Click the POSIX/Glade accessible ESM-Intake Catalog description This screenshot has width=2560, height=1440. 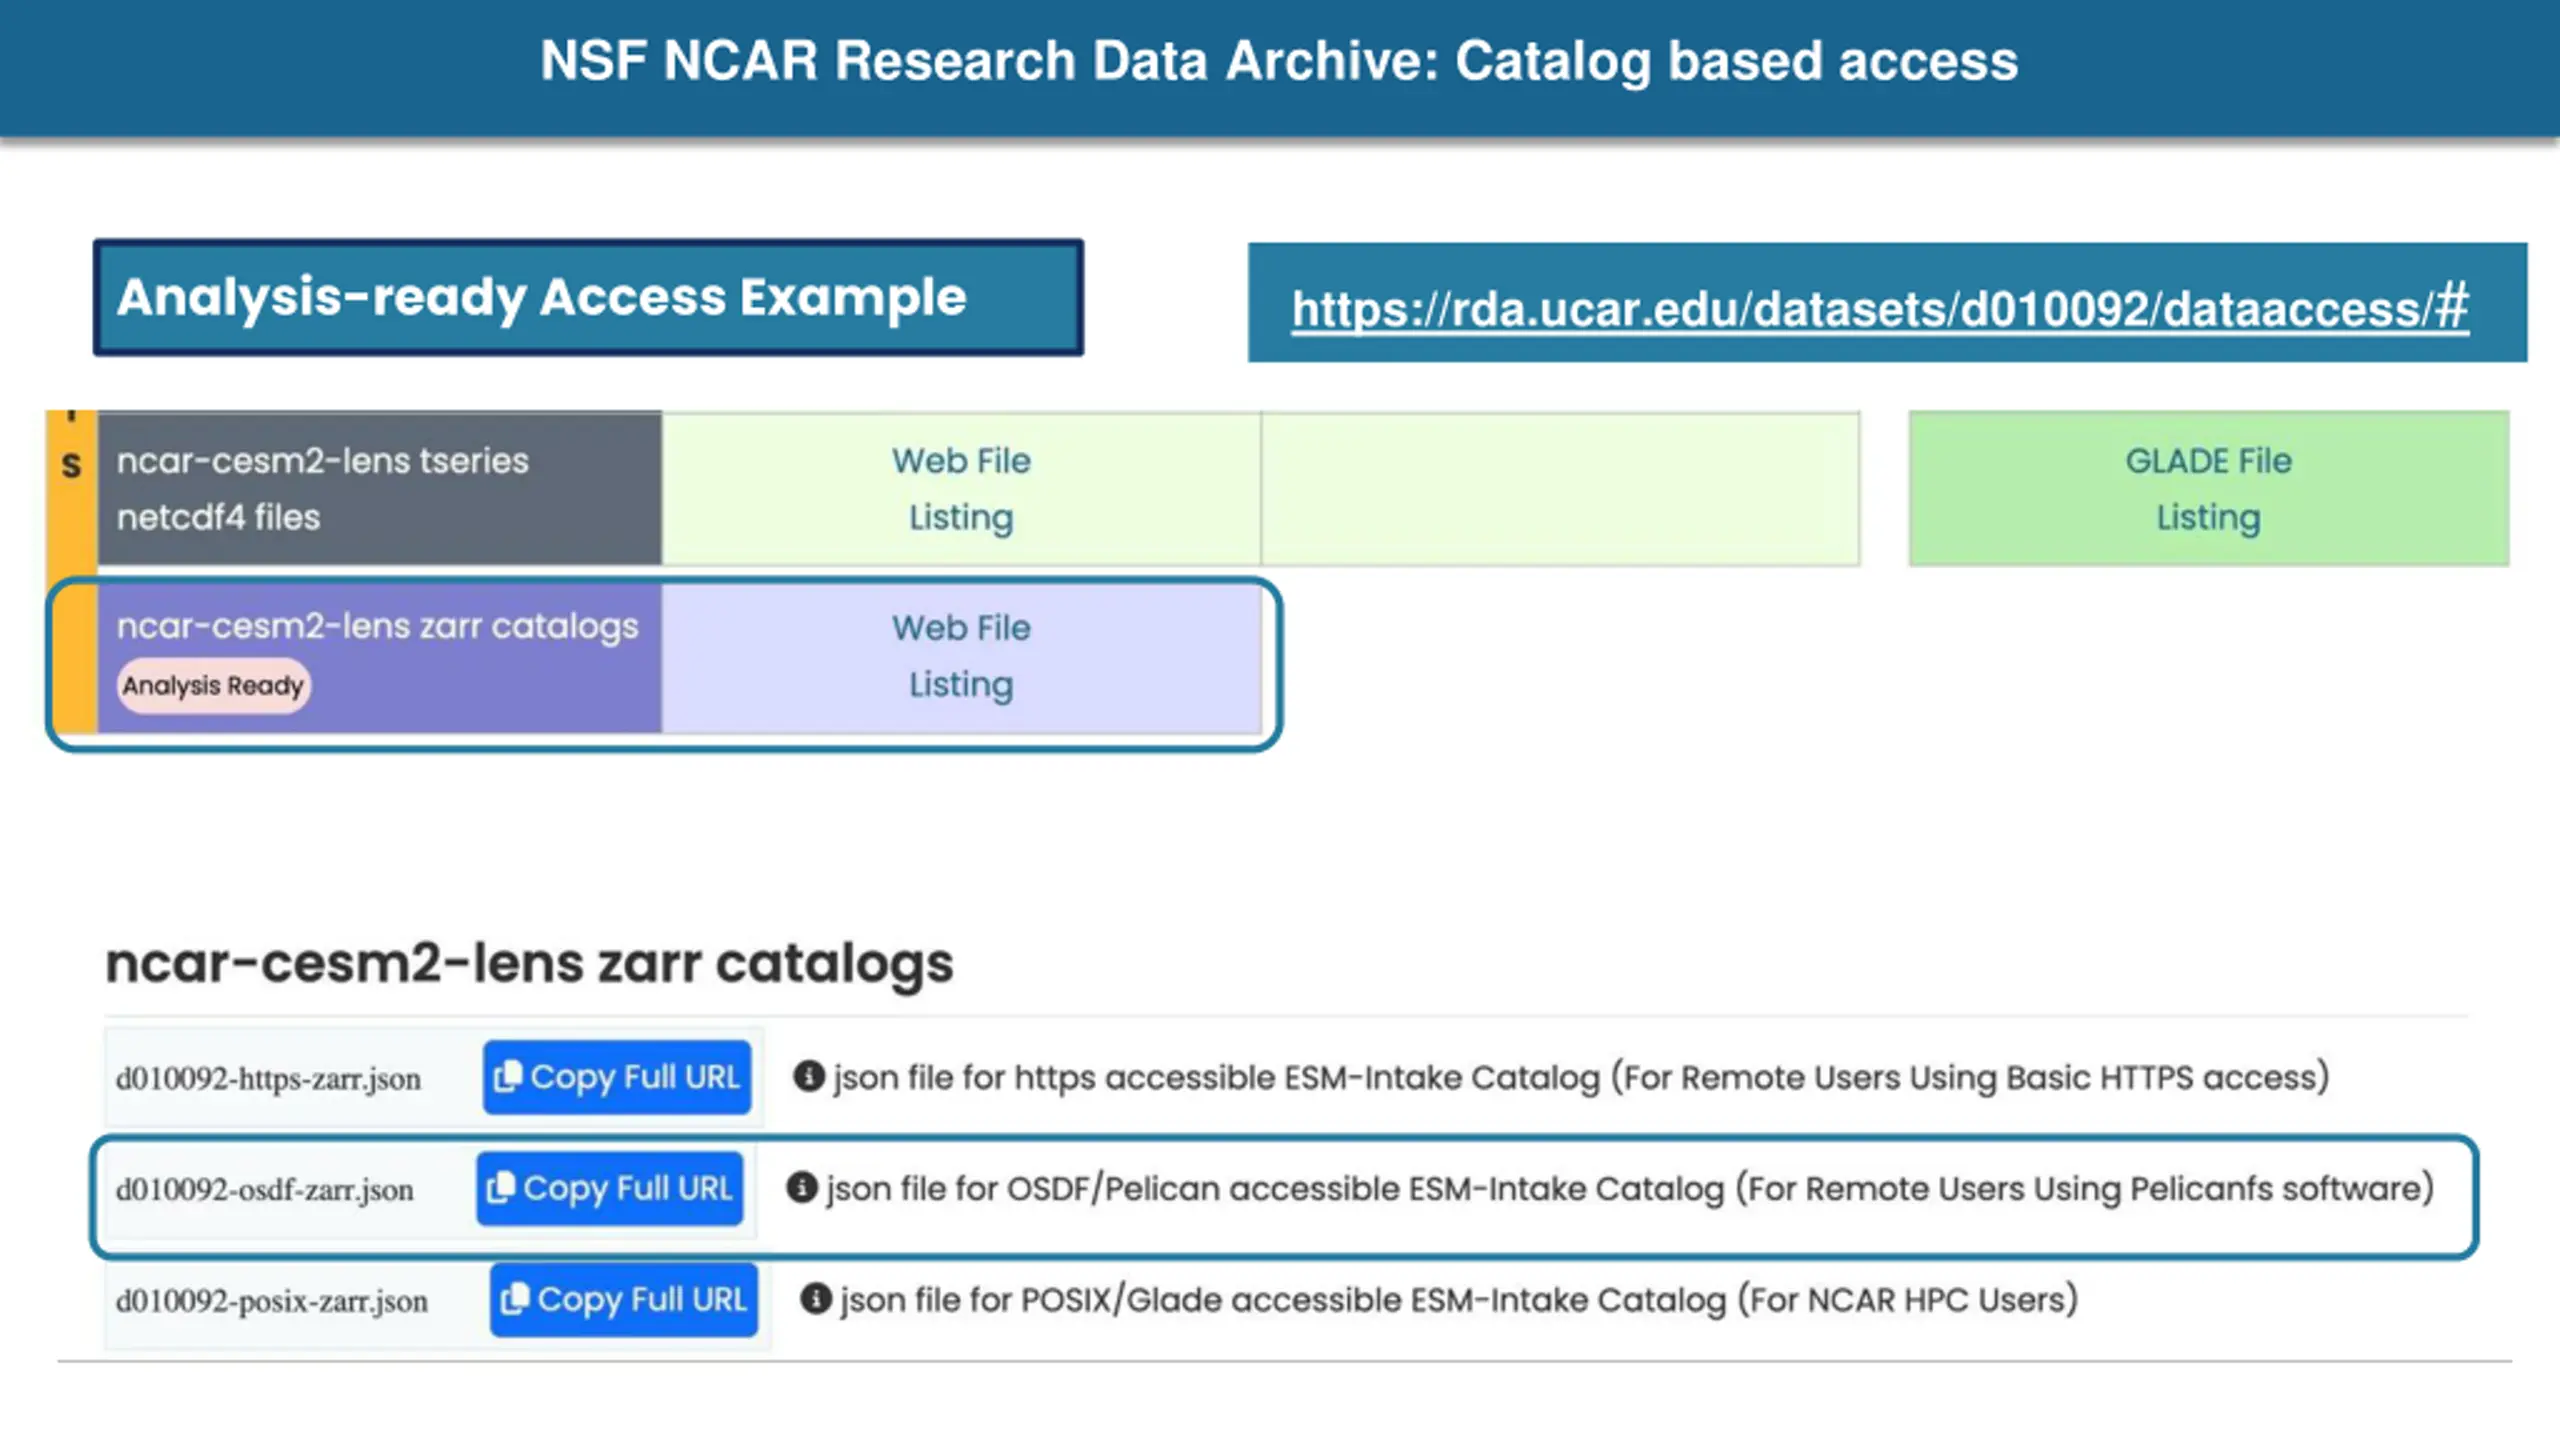coord(1459,1300)
